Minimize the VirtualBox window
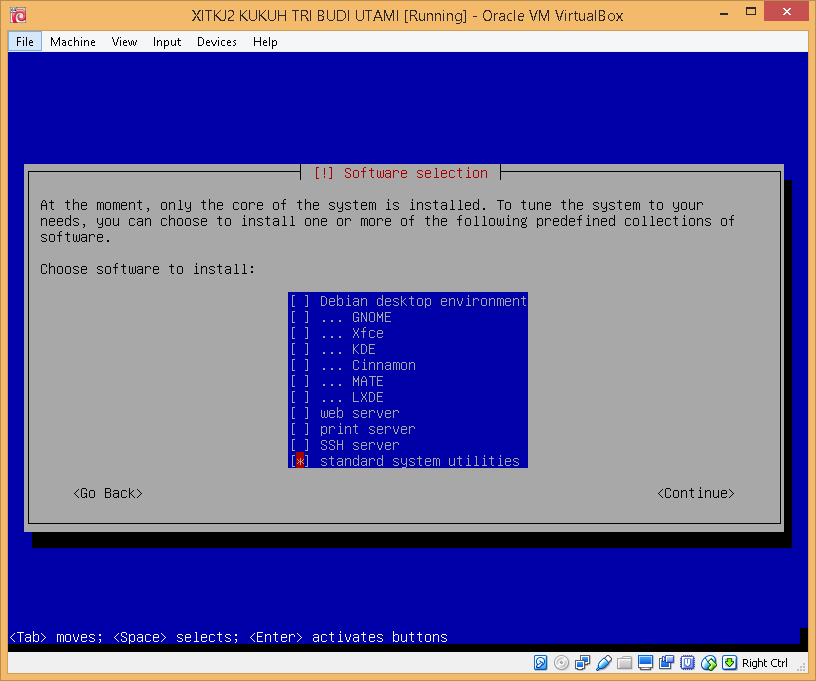This screenshot has width=816, height=681. tap(724, 12)
